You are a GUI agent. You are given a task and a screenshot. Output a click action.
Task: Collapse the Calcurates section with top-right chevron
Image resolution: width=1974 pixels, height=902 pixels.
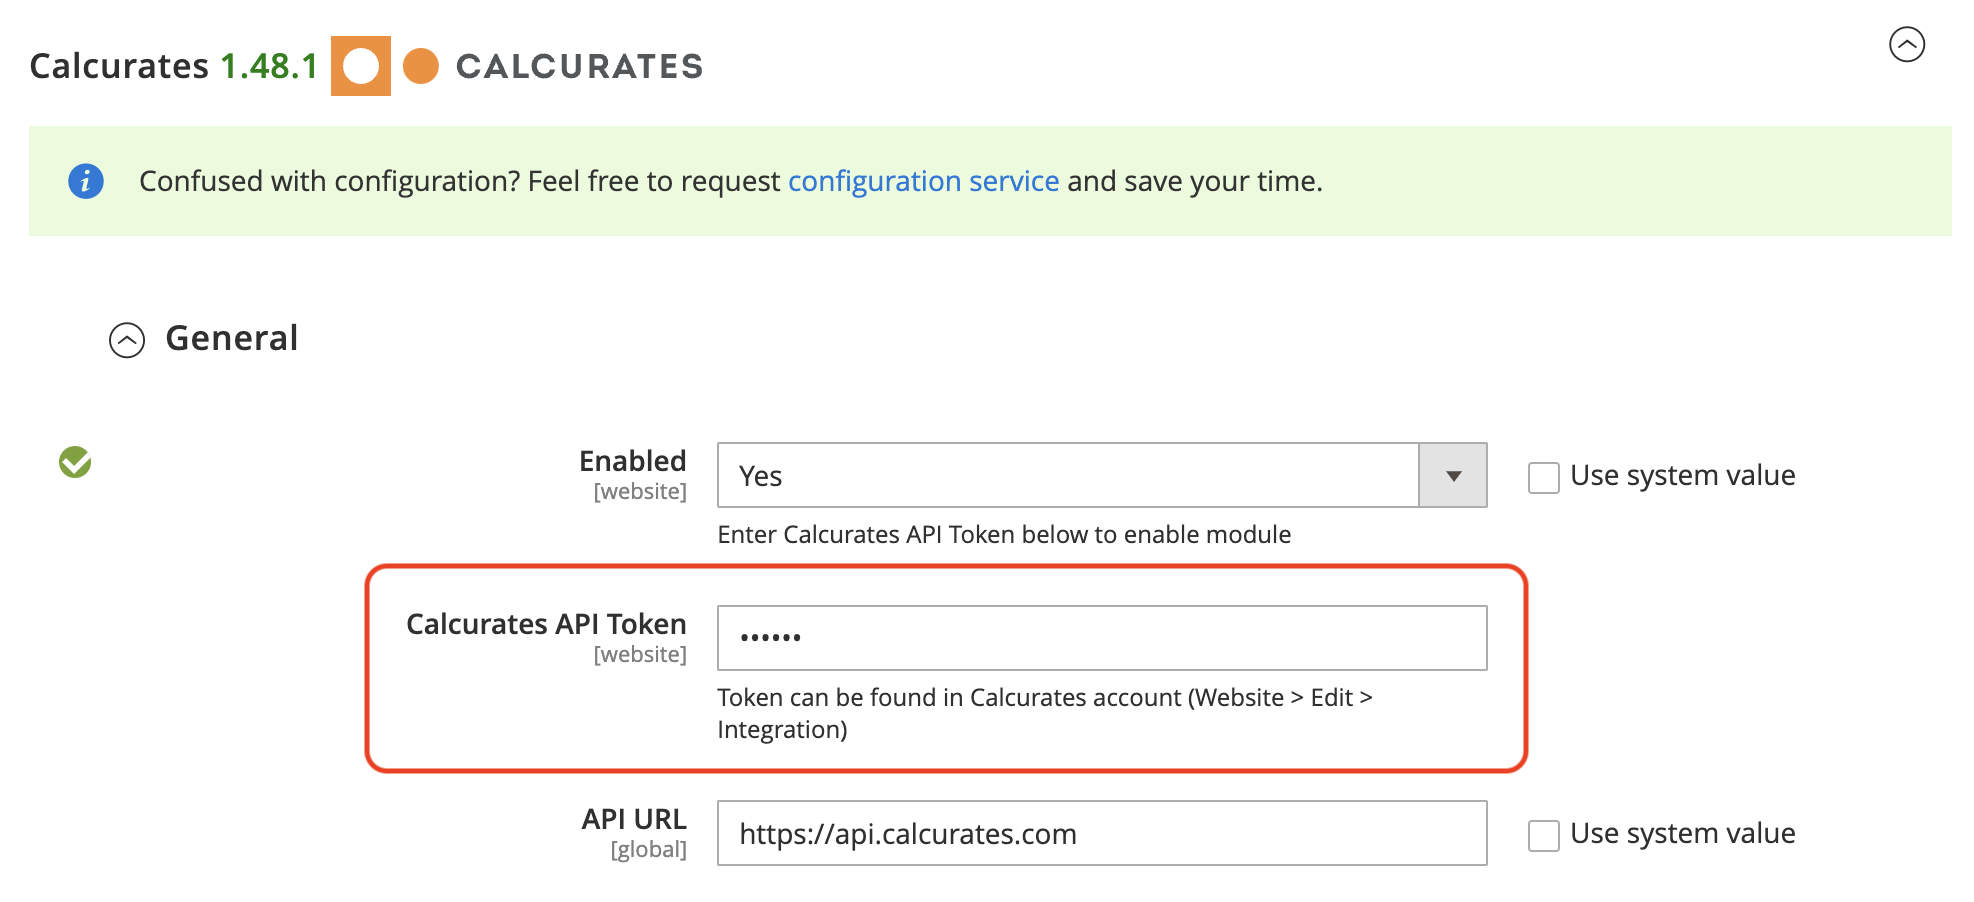[1907, 44]
